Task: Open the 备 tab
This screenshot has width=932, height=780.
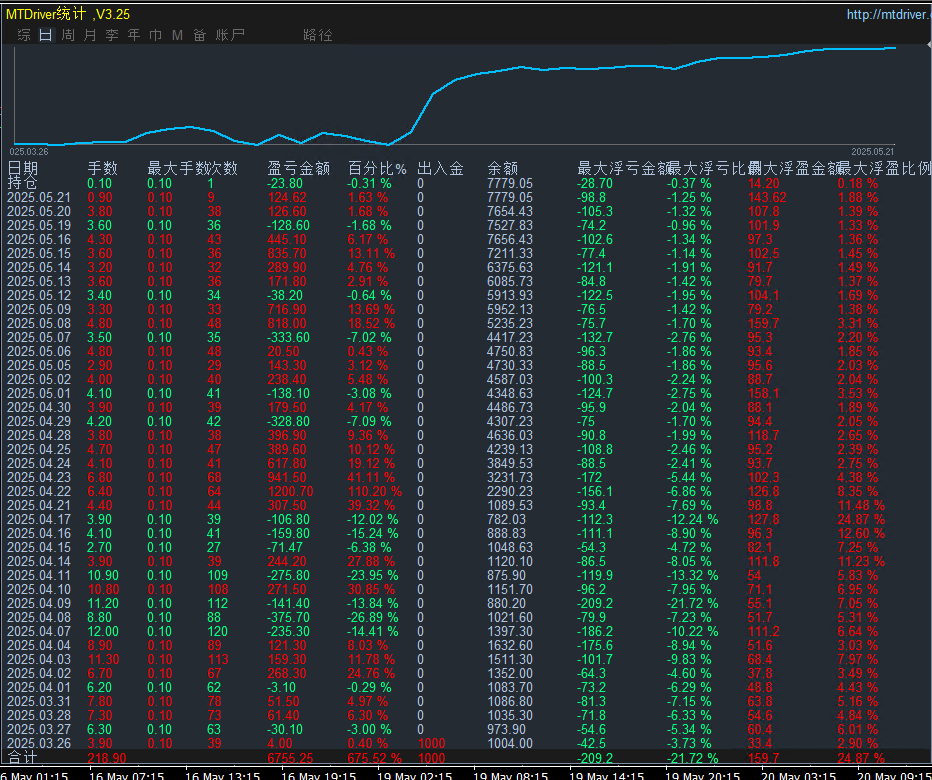Action: click(x=199, y=35)
